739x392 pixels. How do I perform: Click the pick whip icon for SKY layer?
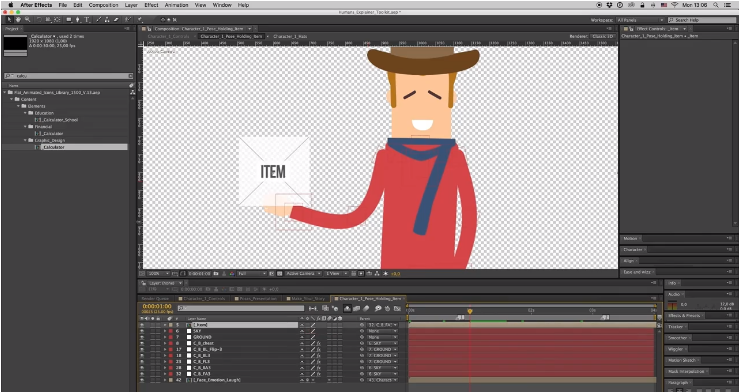[362, 331]
